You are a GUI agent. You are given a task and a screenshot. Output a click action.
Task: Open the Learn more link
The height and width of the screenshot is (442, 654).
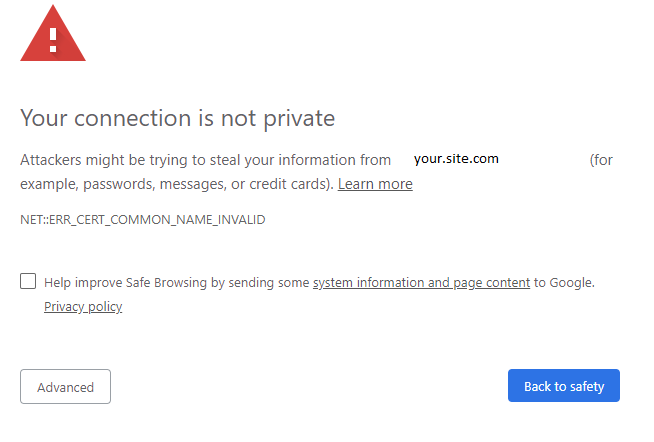(x=375, y=184)
